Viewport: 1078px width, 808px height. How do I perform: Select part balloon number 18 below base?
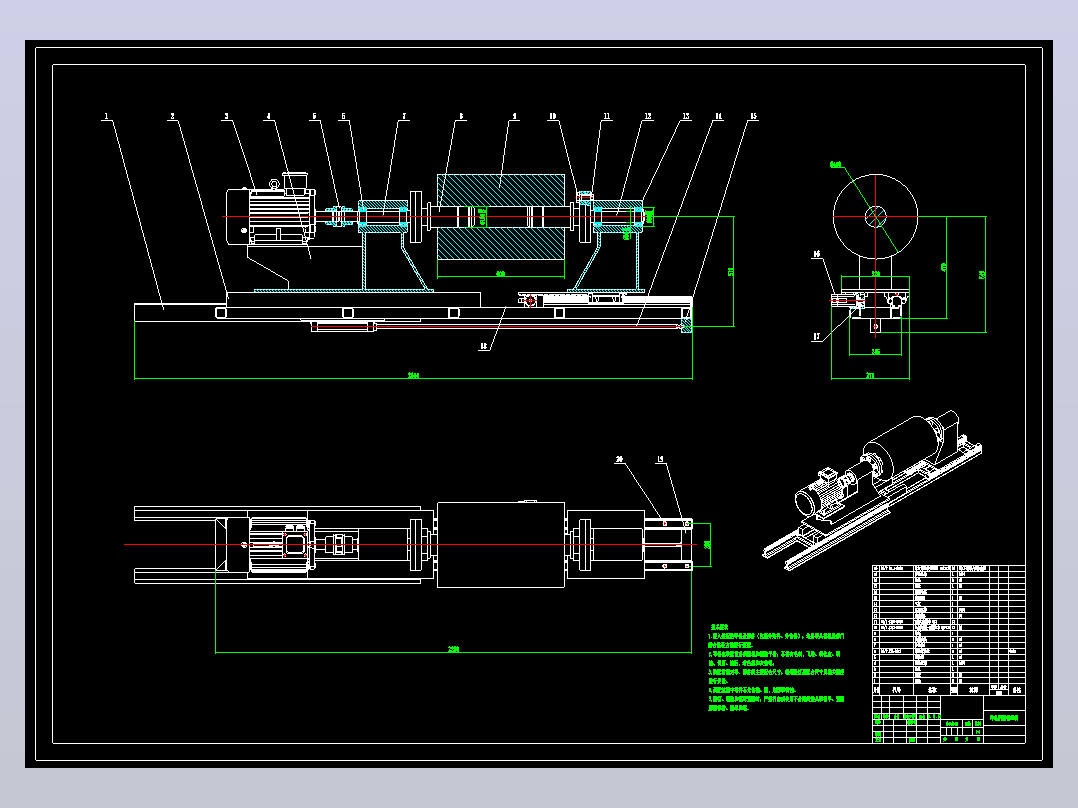[484, 347]
